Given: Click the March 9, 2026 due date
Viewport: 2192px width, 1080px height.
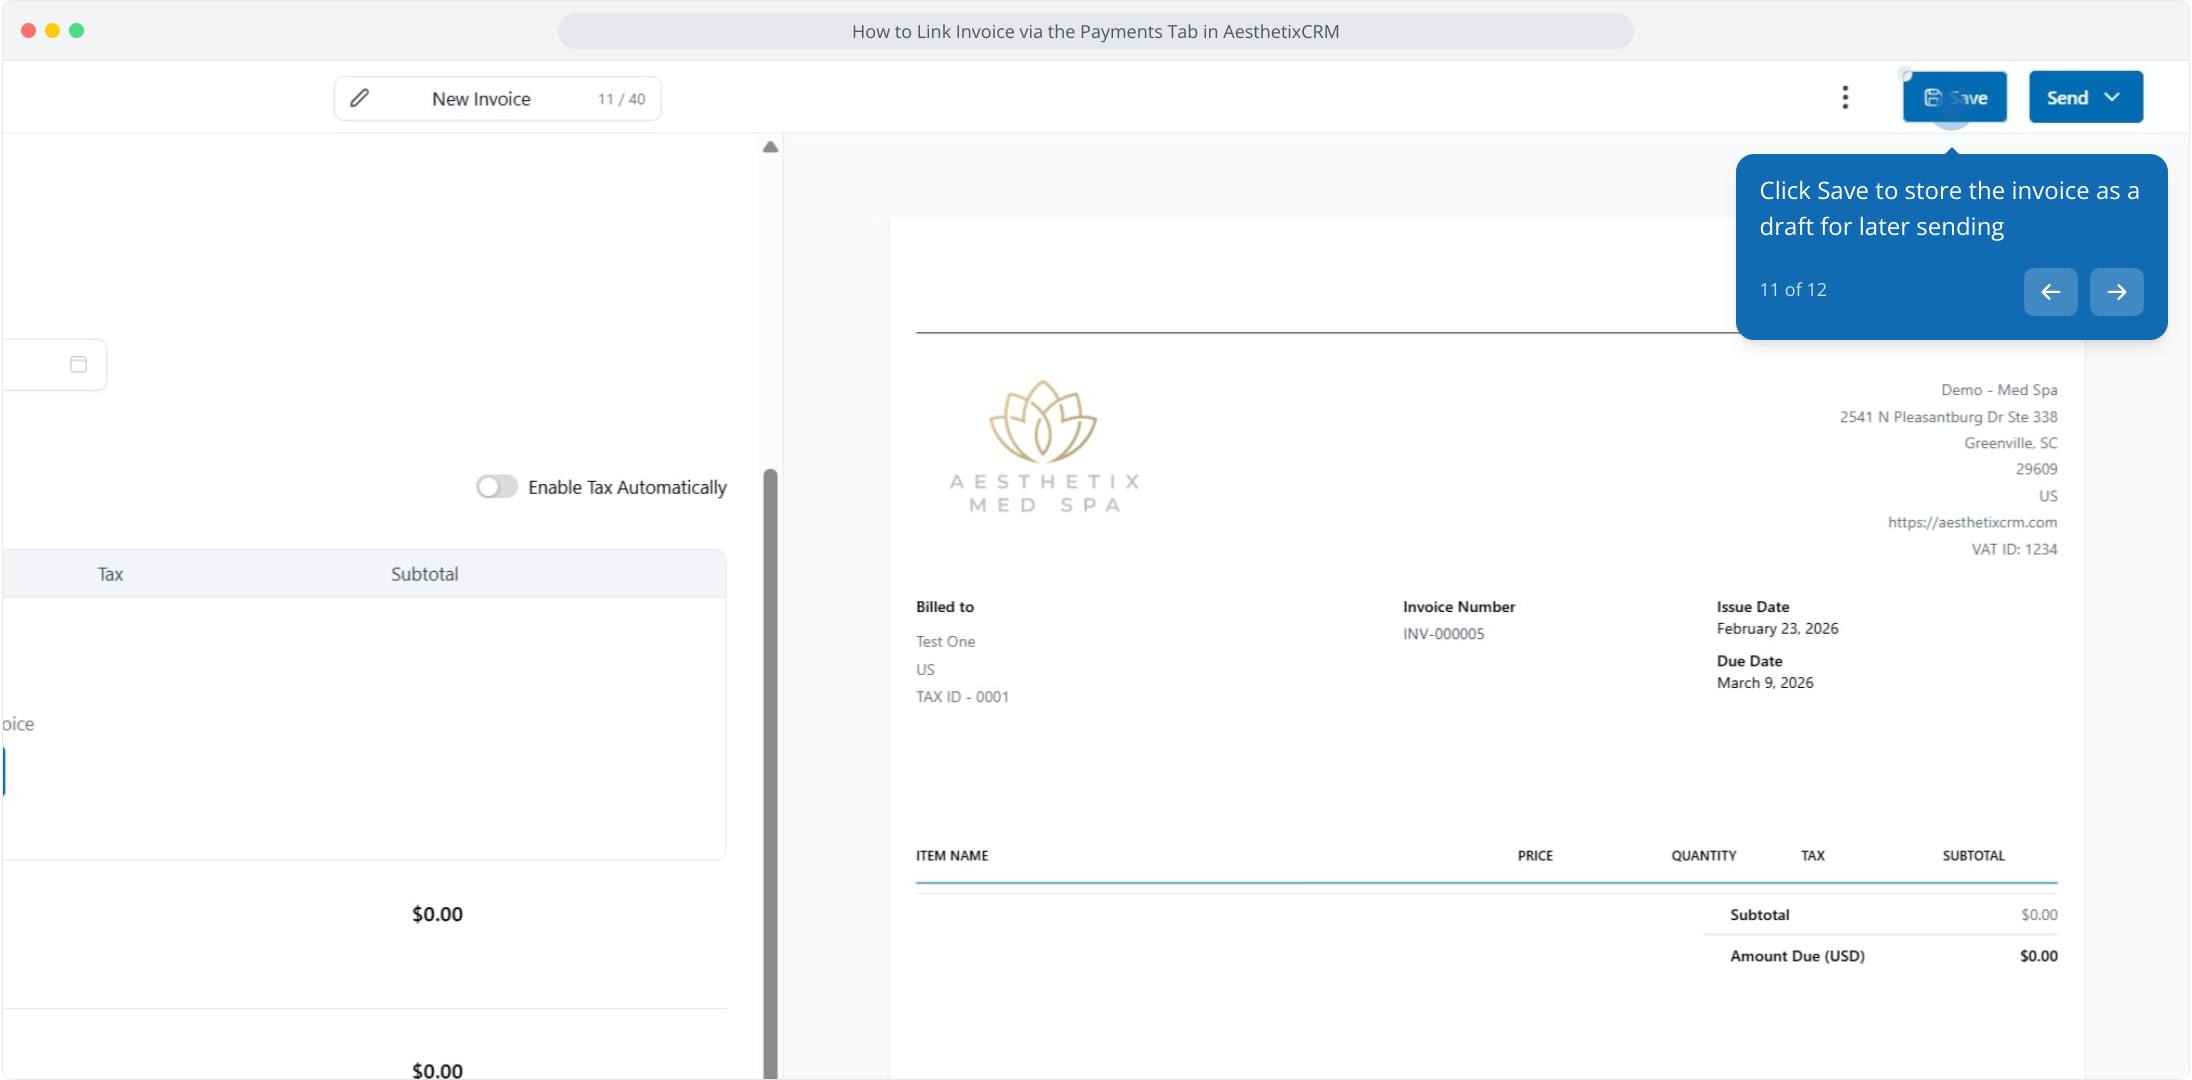Looking at the screenshot, I should (x=1764, y=683).
